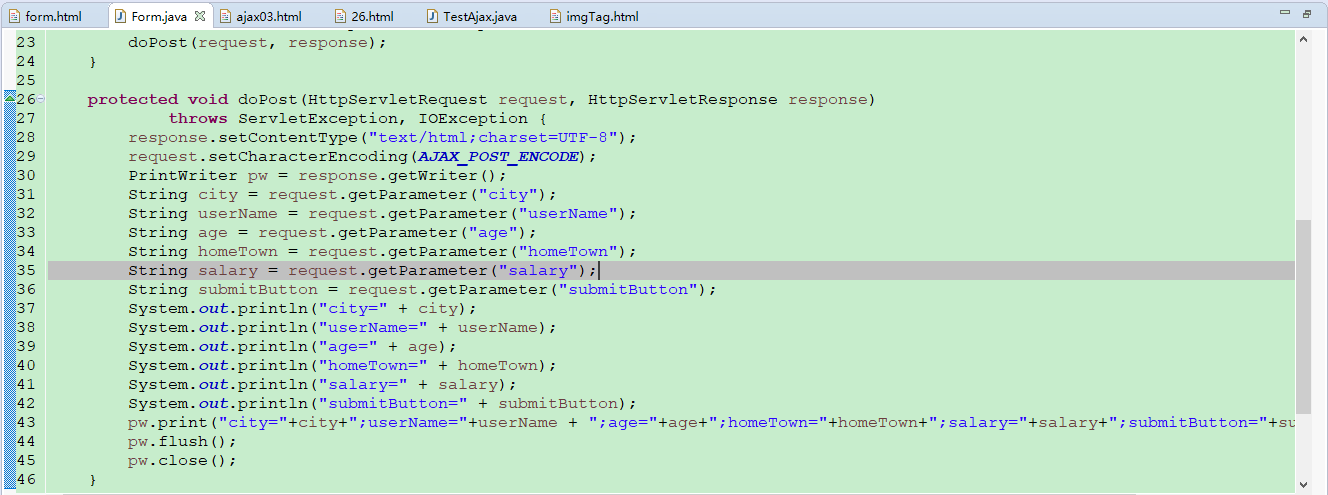Click 'PrintWriter' on line 30
1328x495 pixels.
point(183,175)
